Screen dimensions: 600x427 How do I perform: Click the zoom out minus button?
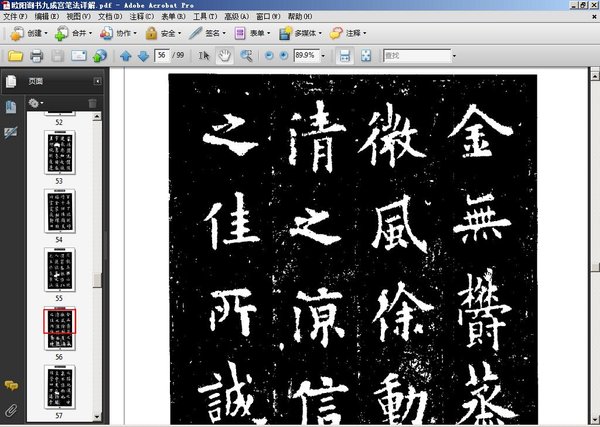(269, 55)
